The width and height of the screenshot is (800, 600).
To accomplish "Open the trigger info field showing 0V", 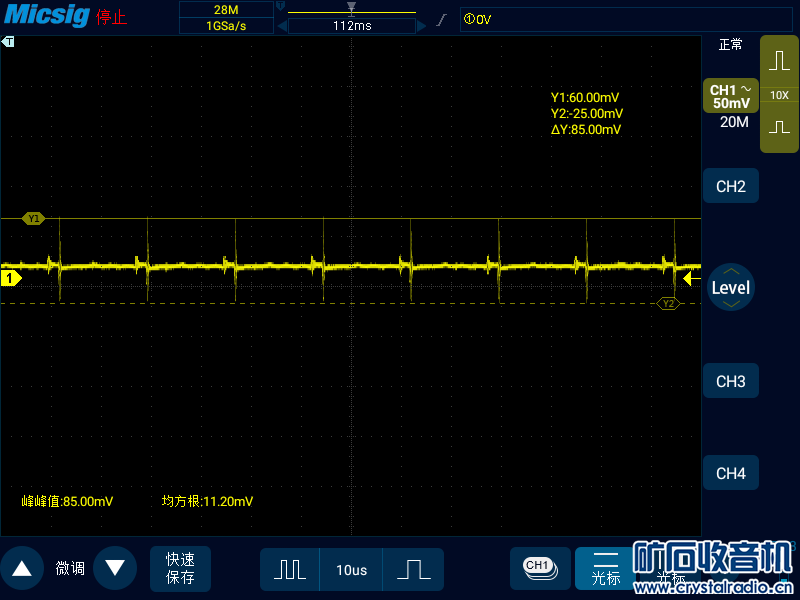I will [626, 19].
